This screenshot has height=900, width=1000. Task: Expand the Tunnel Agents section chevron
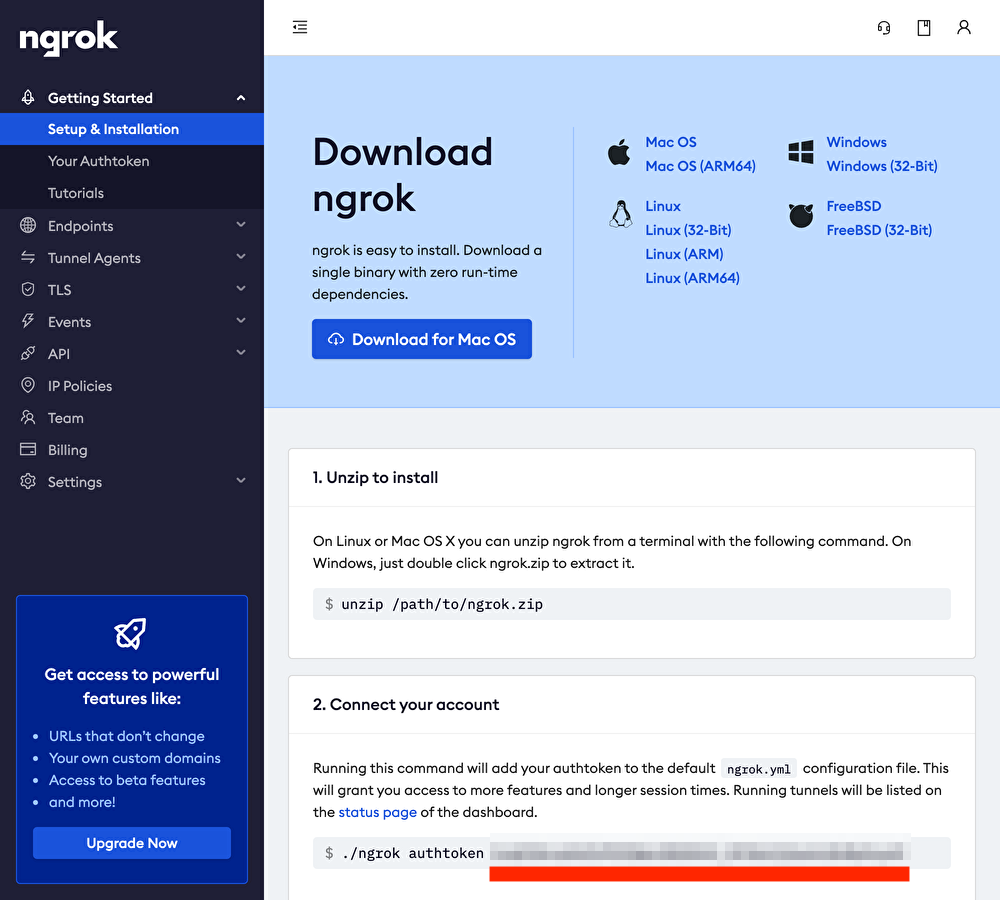coord(240,256)
